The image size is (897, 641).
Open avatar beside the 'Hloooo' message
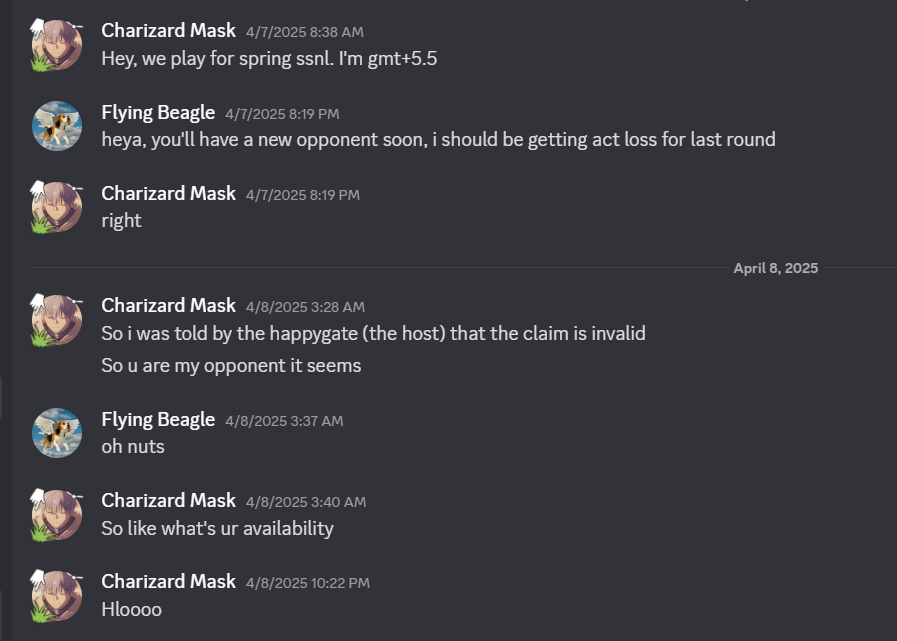point(57,595)
